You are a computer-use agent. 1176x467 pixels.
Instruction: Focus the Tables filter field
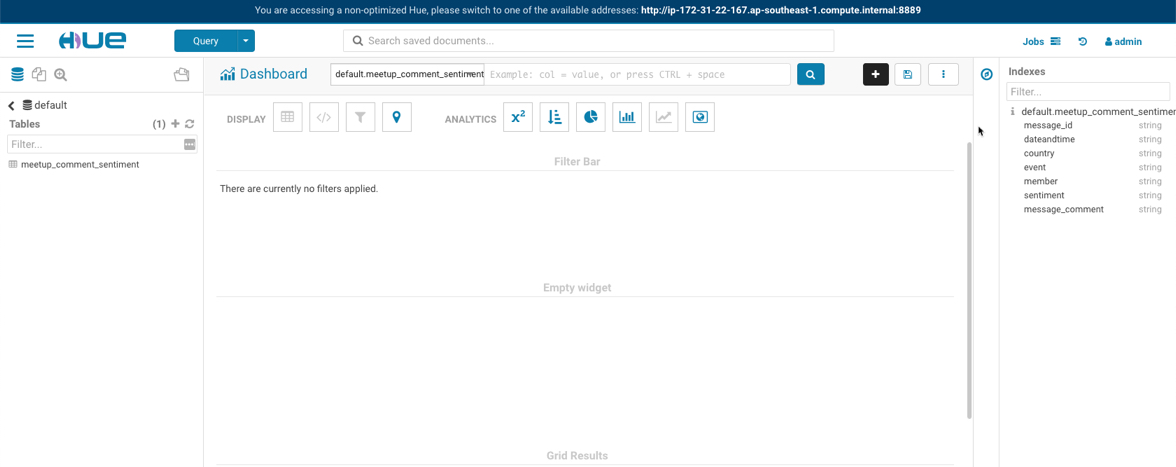(x=96, y=144)
